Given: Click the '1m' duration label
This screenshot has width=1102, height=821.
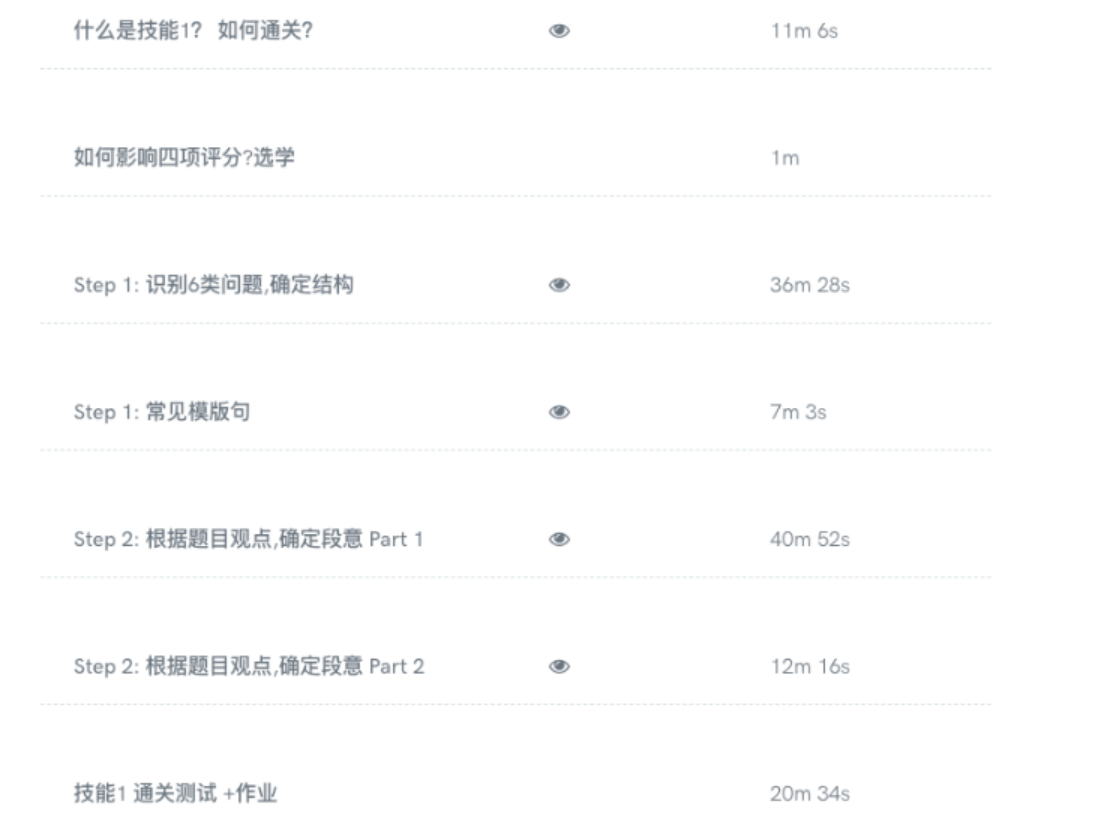Looking at the screenshot, I should coord(785,158).
